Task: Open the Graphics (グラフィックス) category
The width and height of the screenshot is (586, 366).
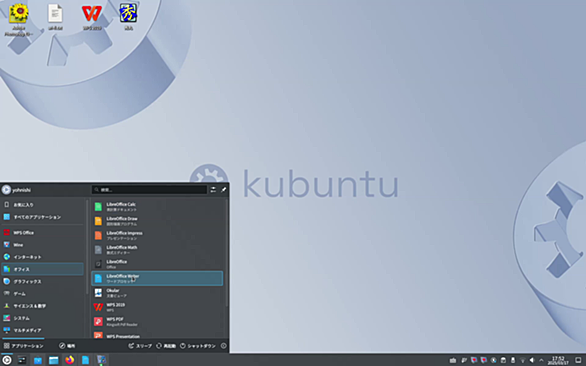Action: click(x=43, y=282)
